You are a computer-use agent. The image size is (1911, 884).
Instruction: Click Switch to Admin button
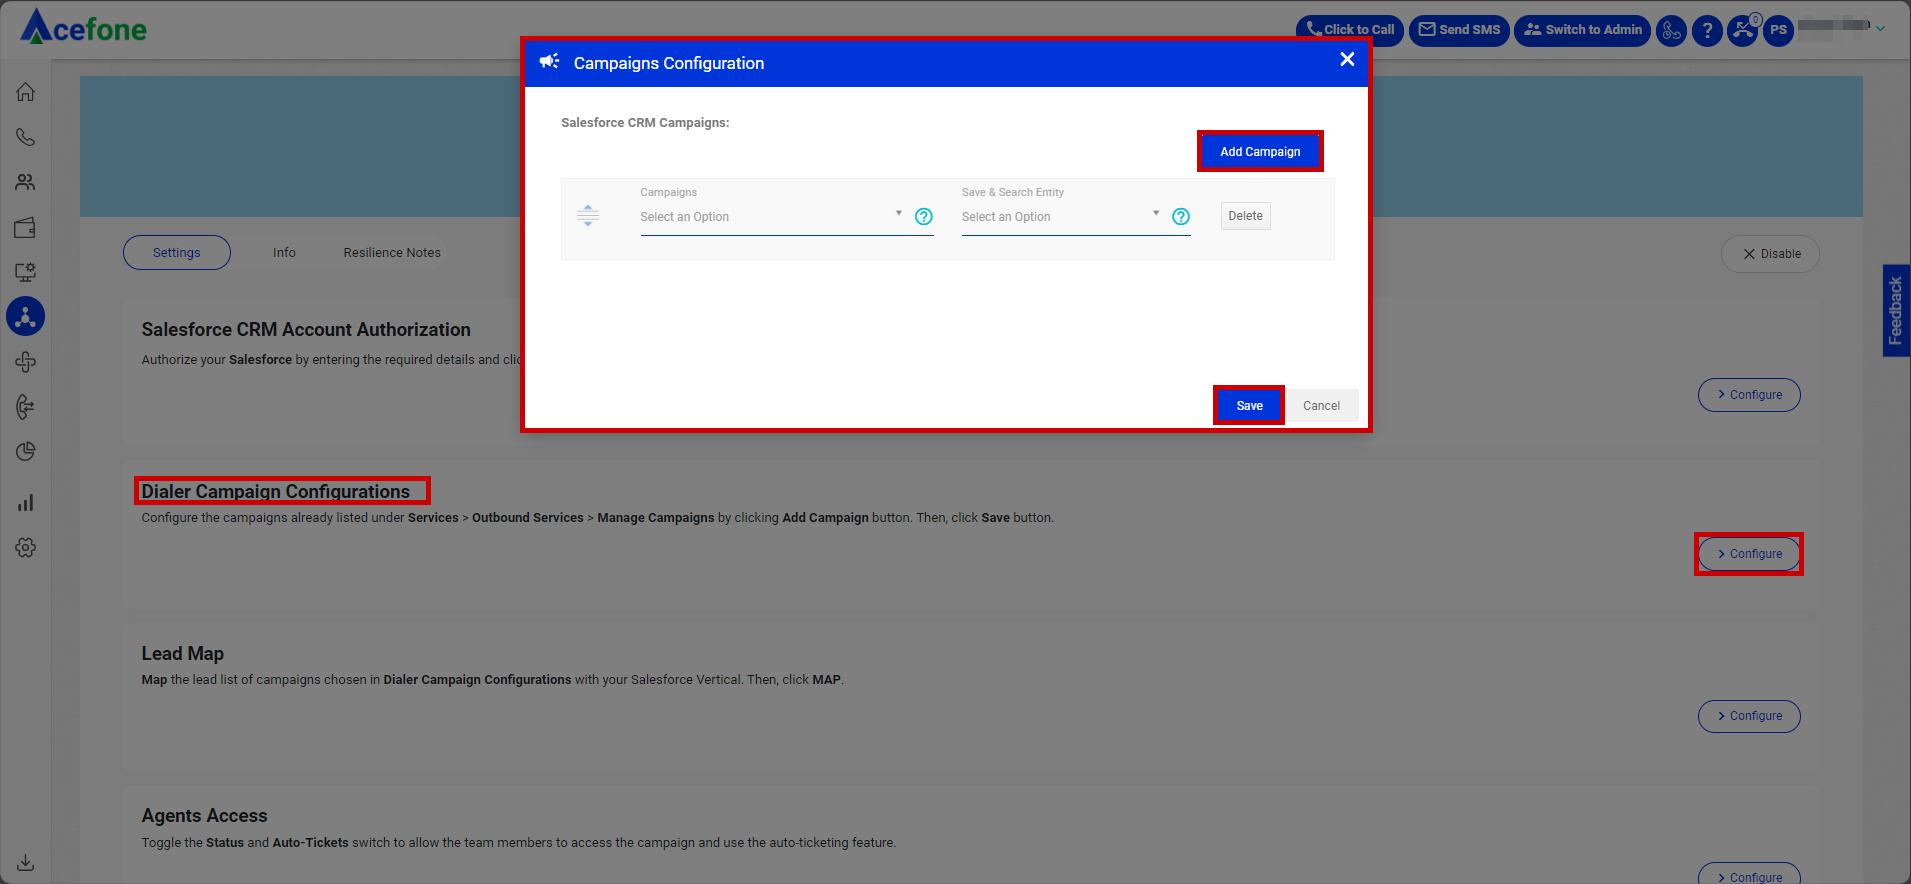1582,30
